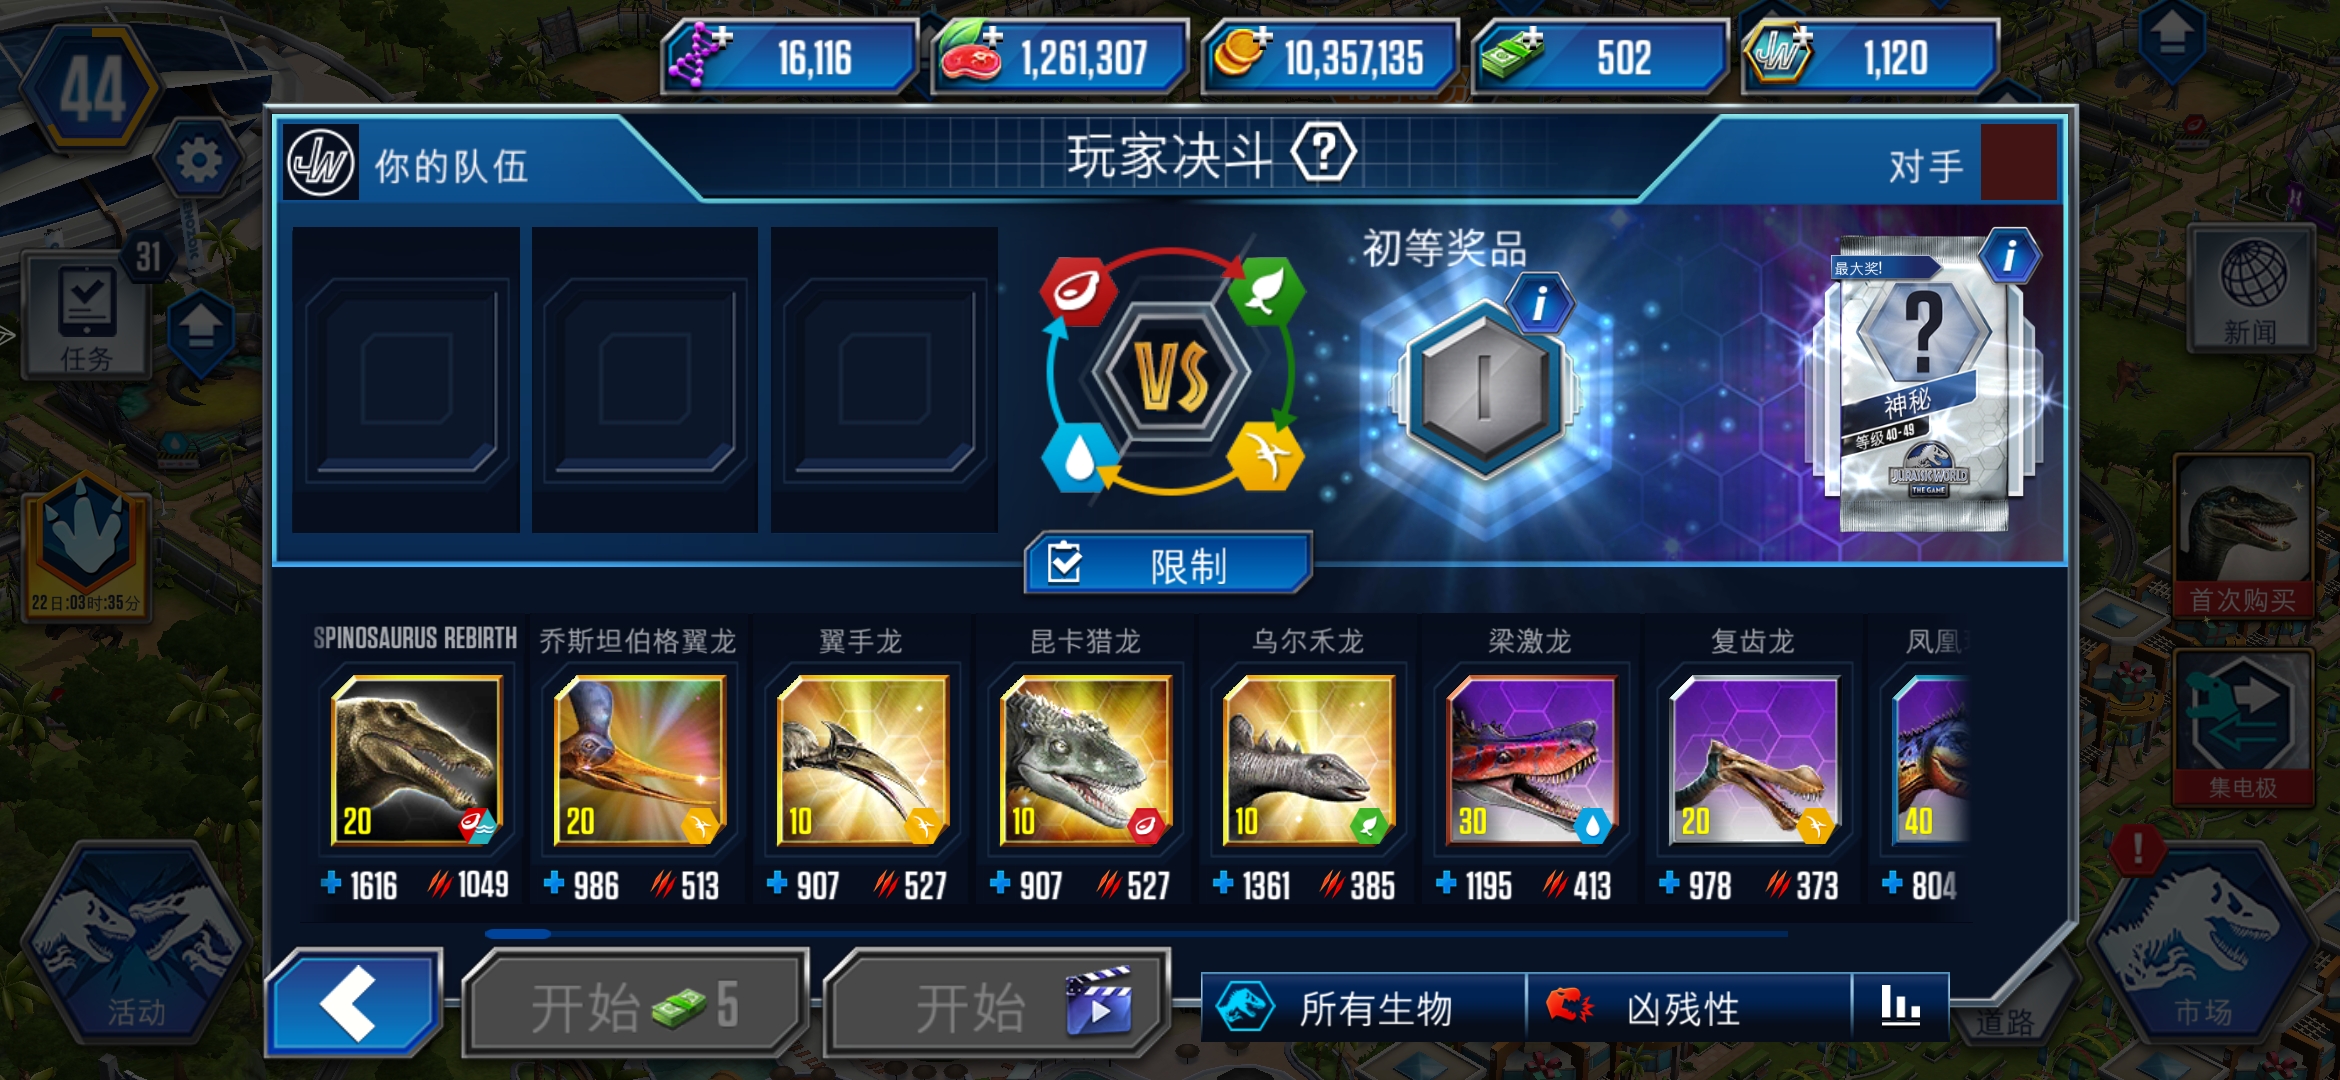Open the settings gear icon
The width and height of the screenshot is (2340, 1080).
(x=198, y=160)
